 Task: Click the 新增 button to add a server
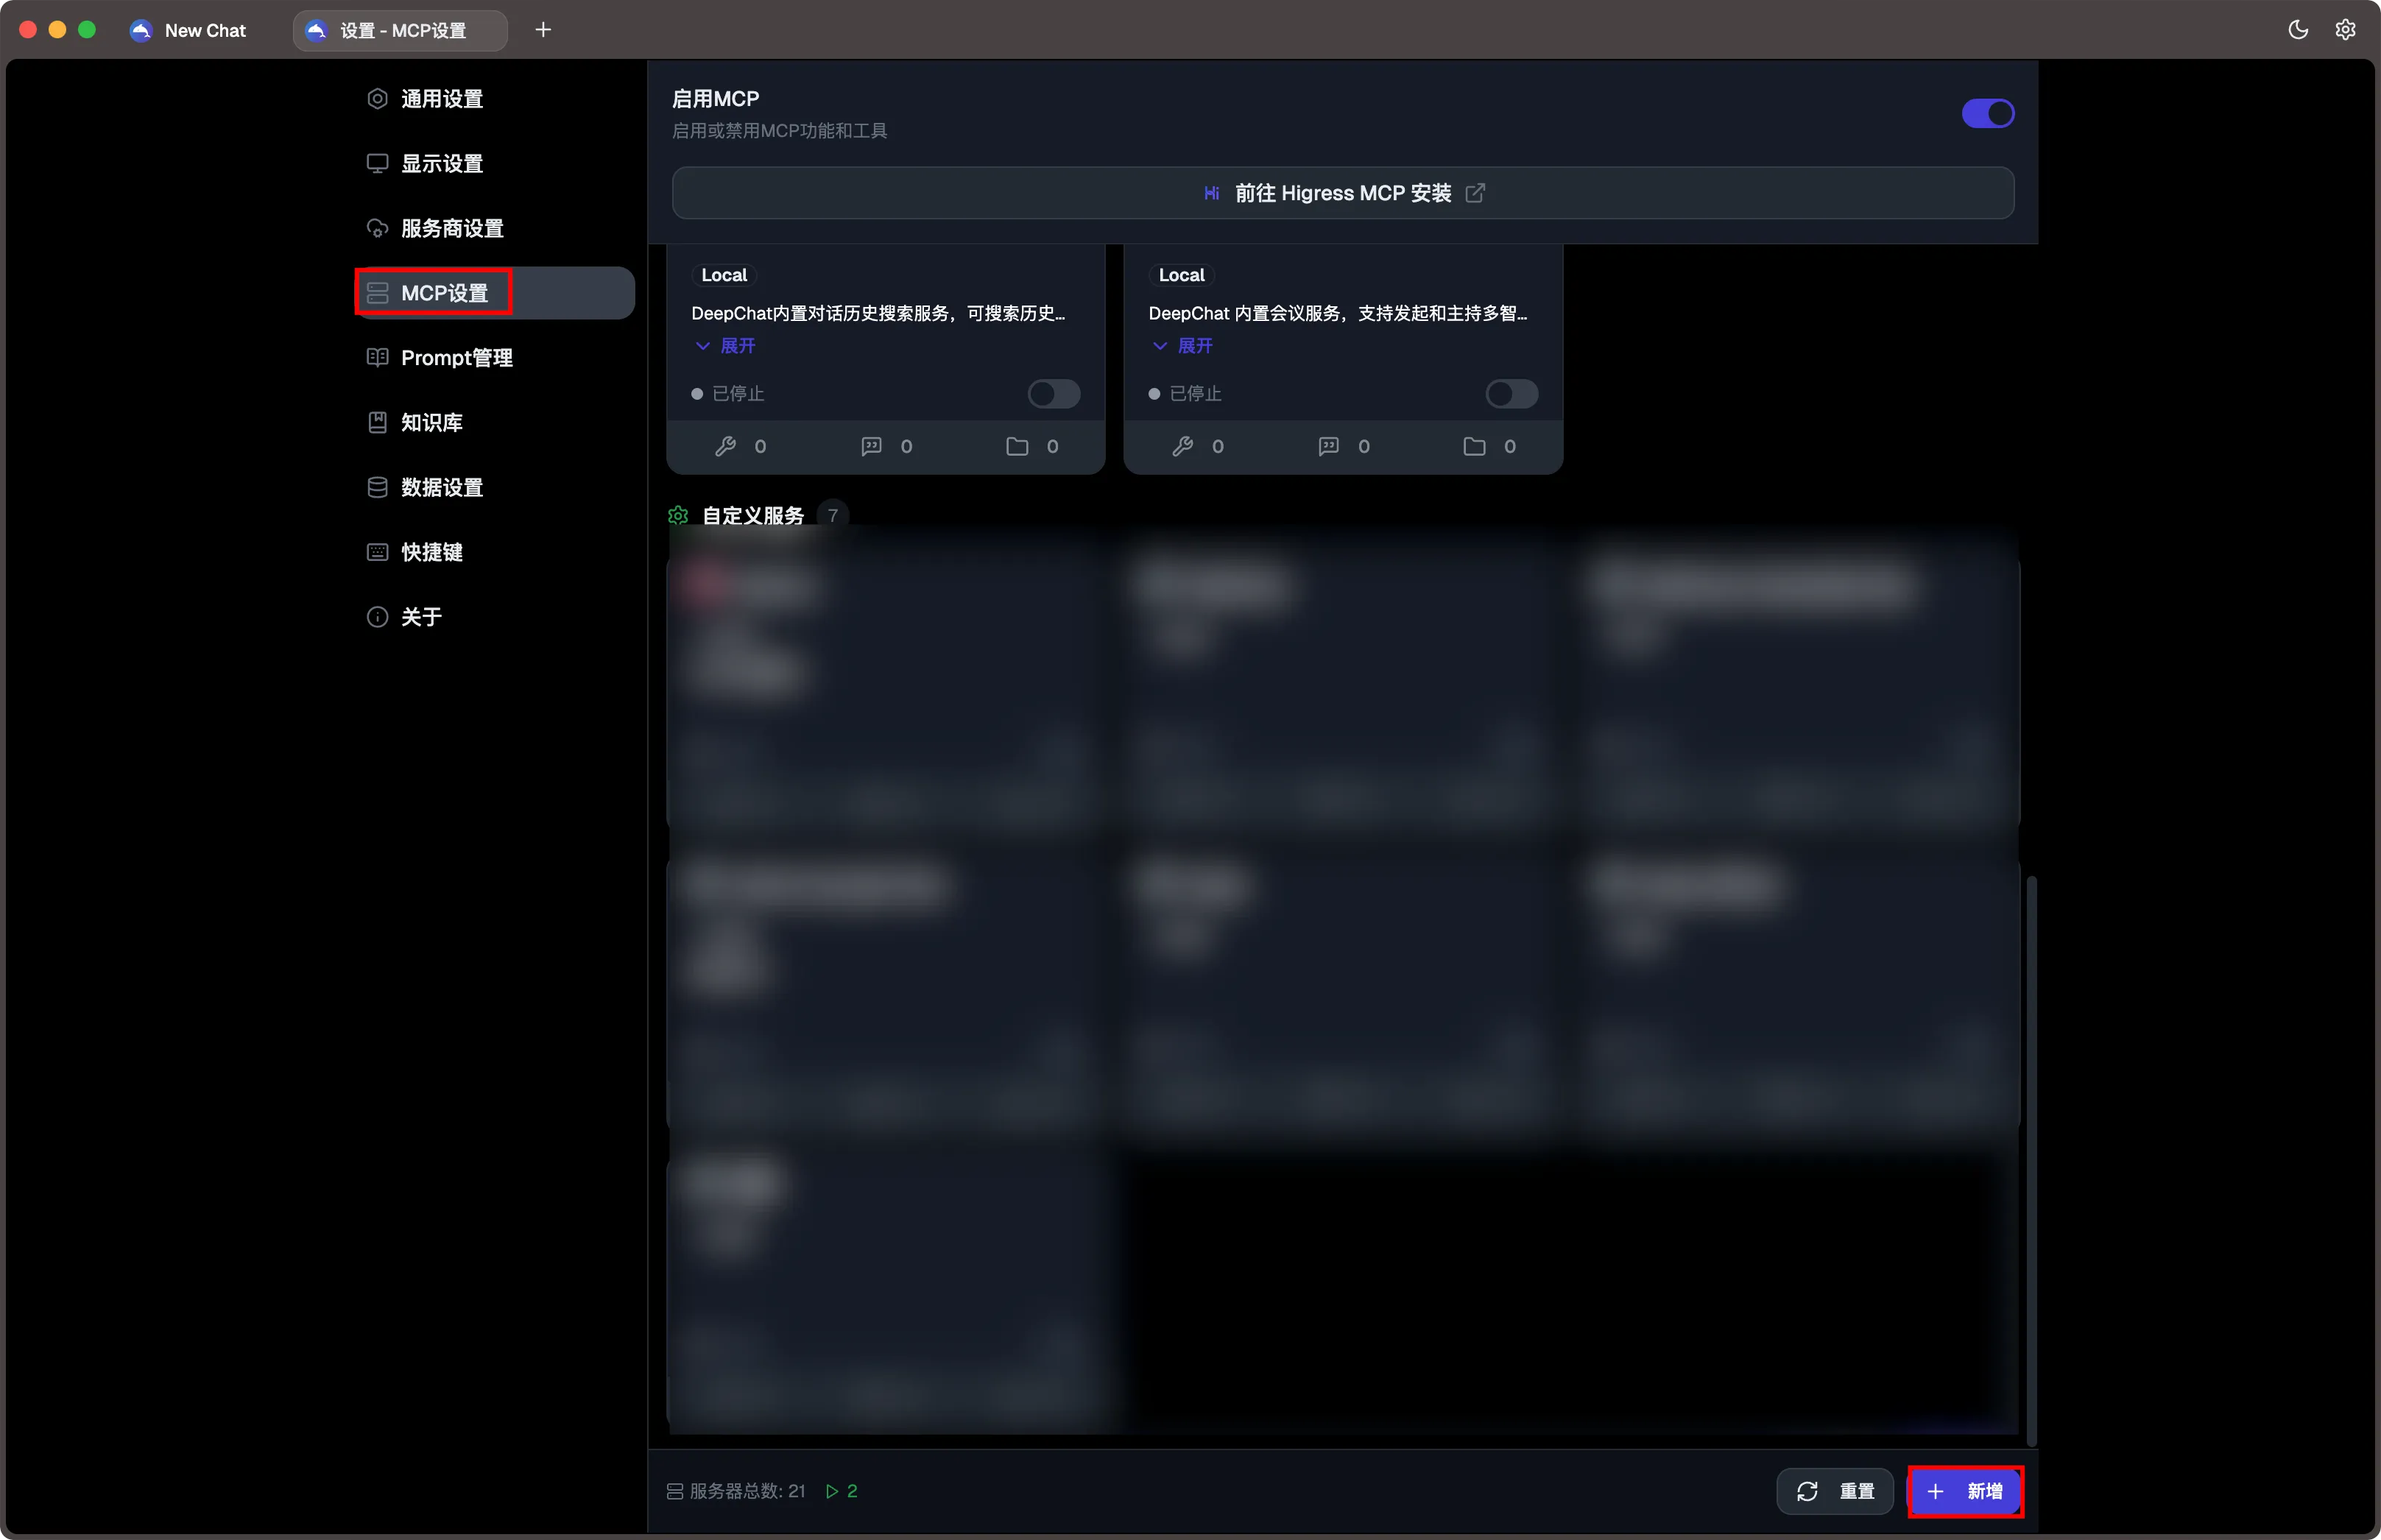coord(1965,1491)
